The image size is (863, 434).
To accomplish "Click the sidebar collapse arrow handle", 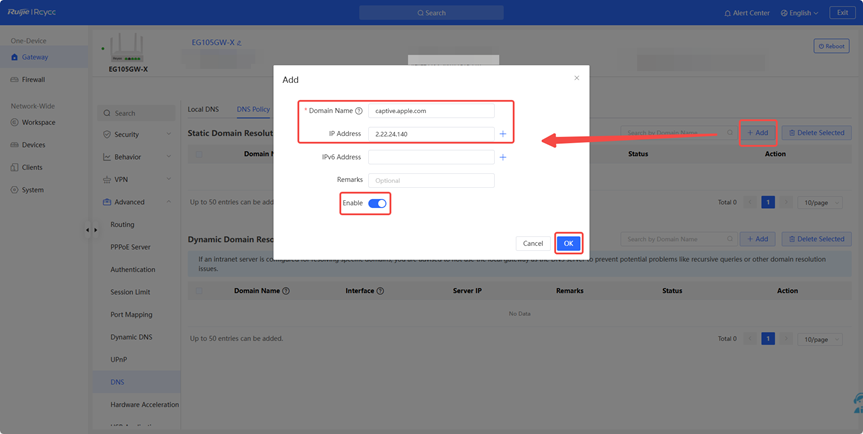I will pos(88,230).
